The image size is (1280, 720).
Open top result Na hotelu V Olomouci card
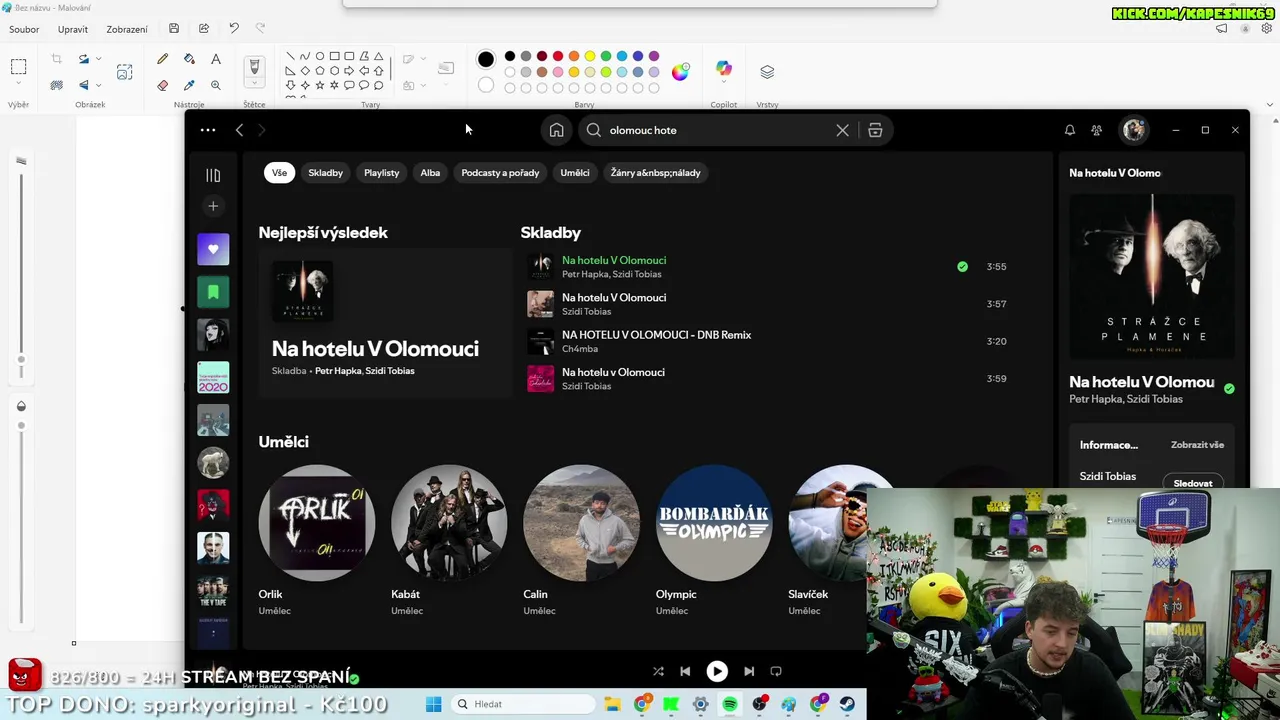pos(385,323)
